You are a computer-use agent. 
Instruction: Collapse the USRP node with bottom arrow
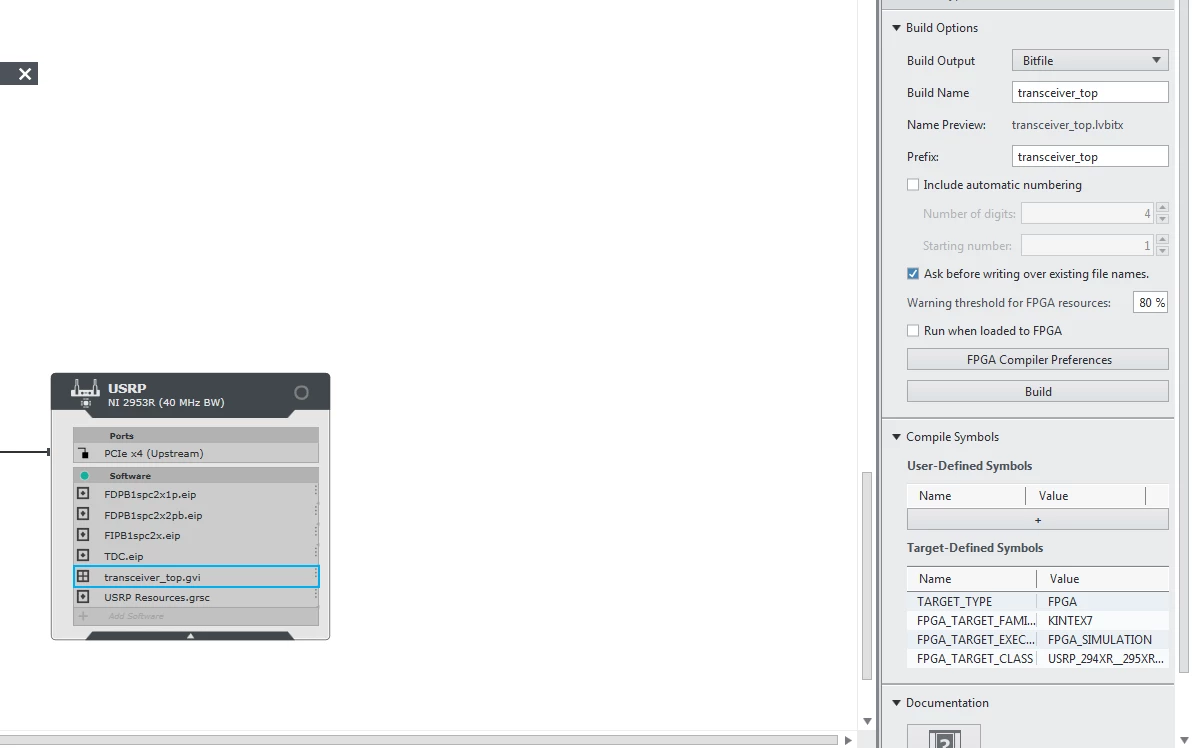[190, 635]
